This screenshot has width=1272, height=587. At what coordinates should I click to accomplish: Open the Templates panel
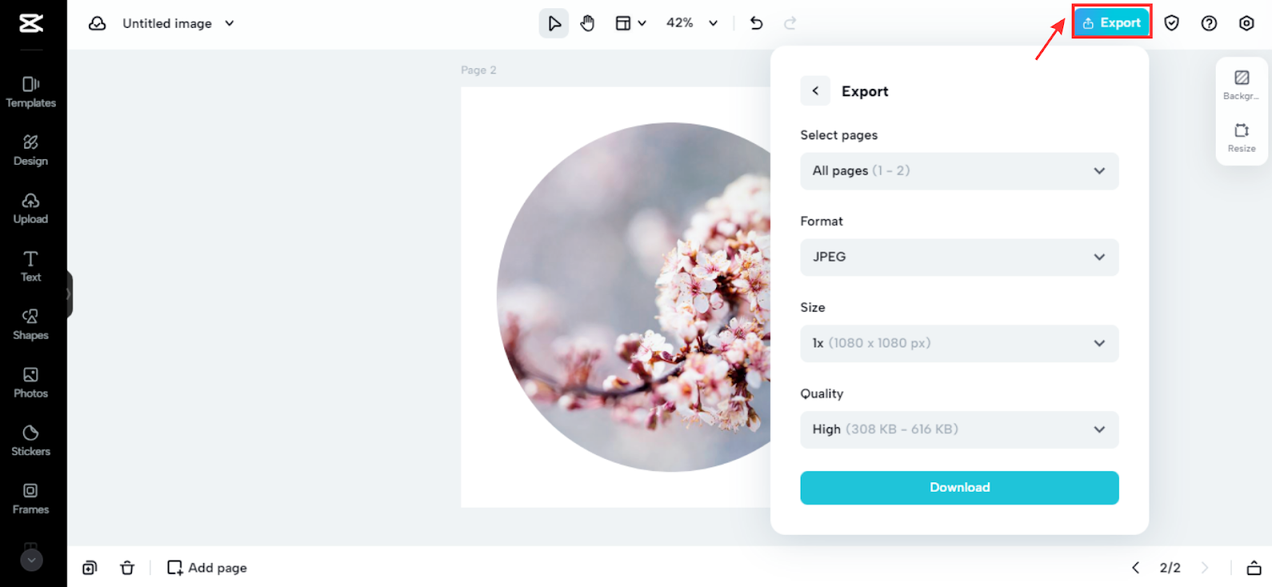click(x=31, y=92)
